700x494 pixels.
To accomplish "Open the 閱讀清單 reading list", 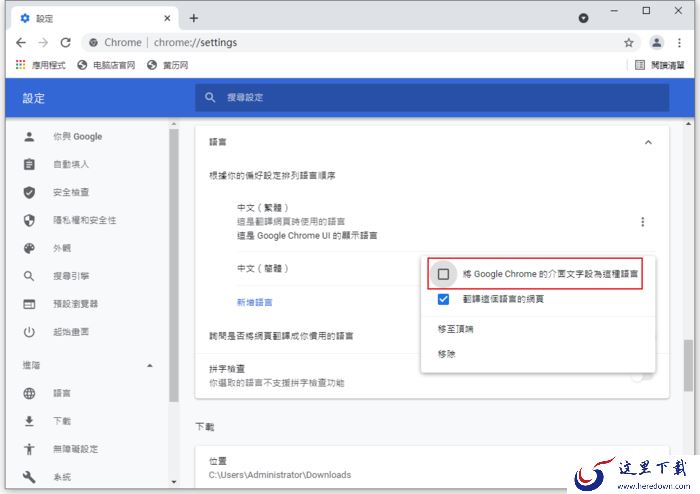I will 659,65.
